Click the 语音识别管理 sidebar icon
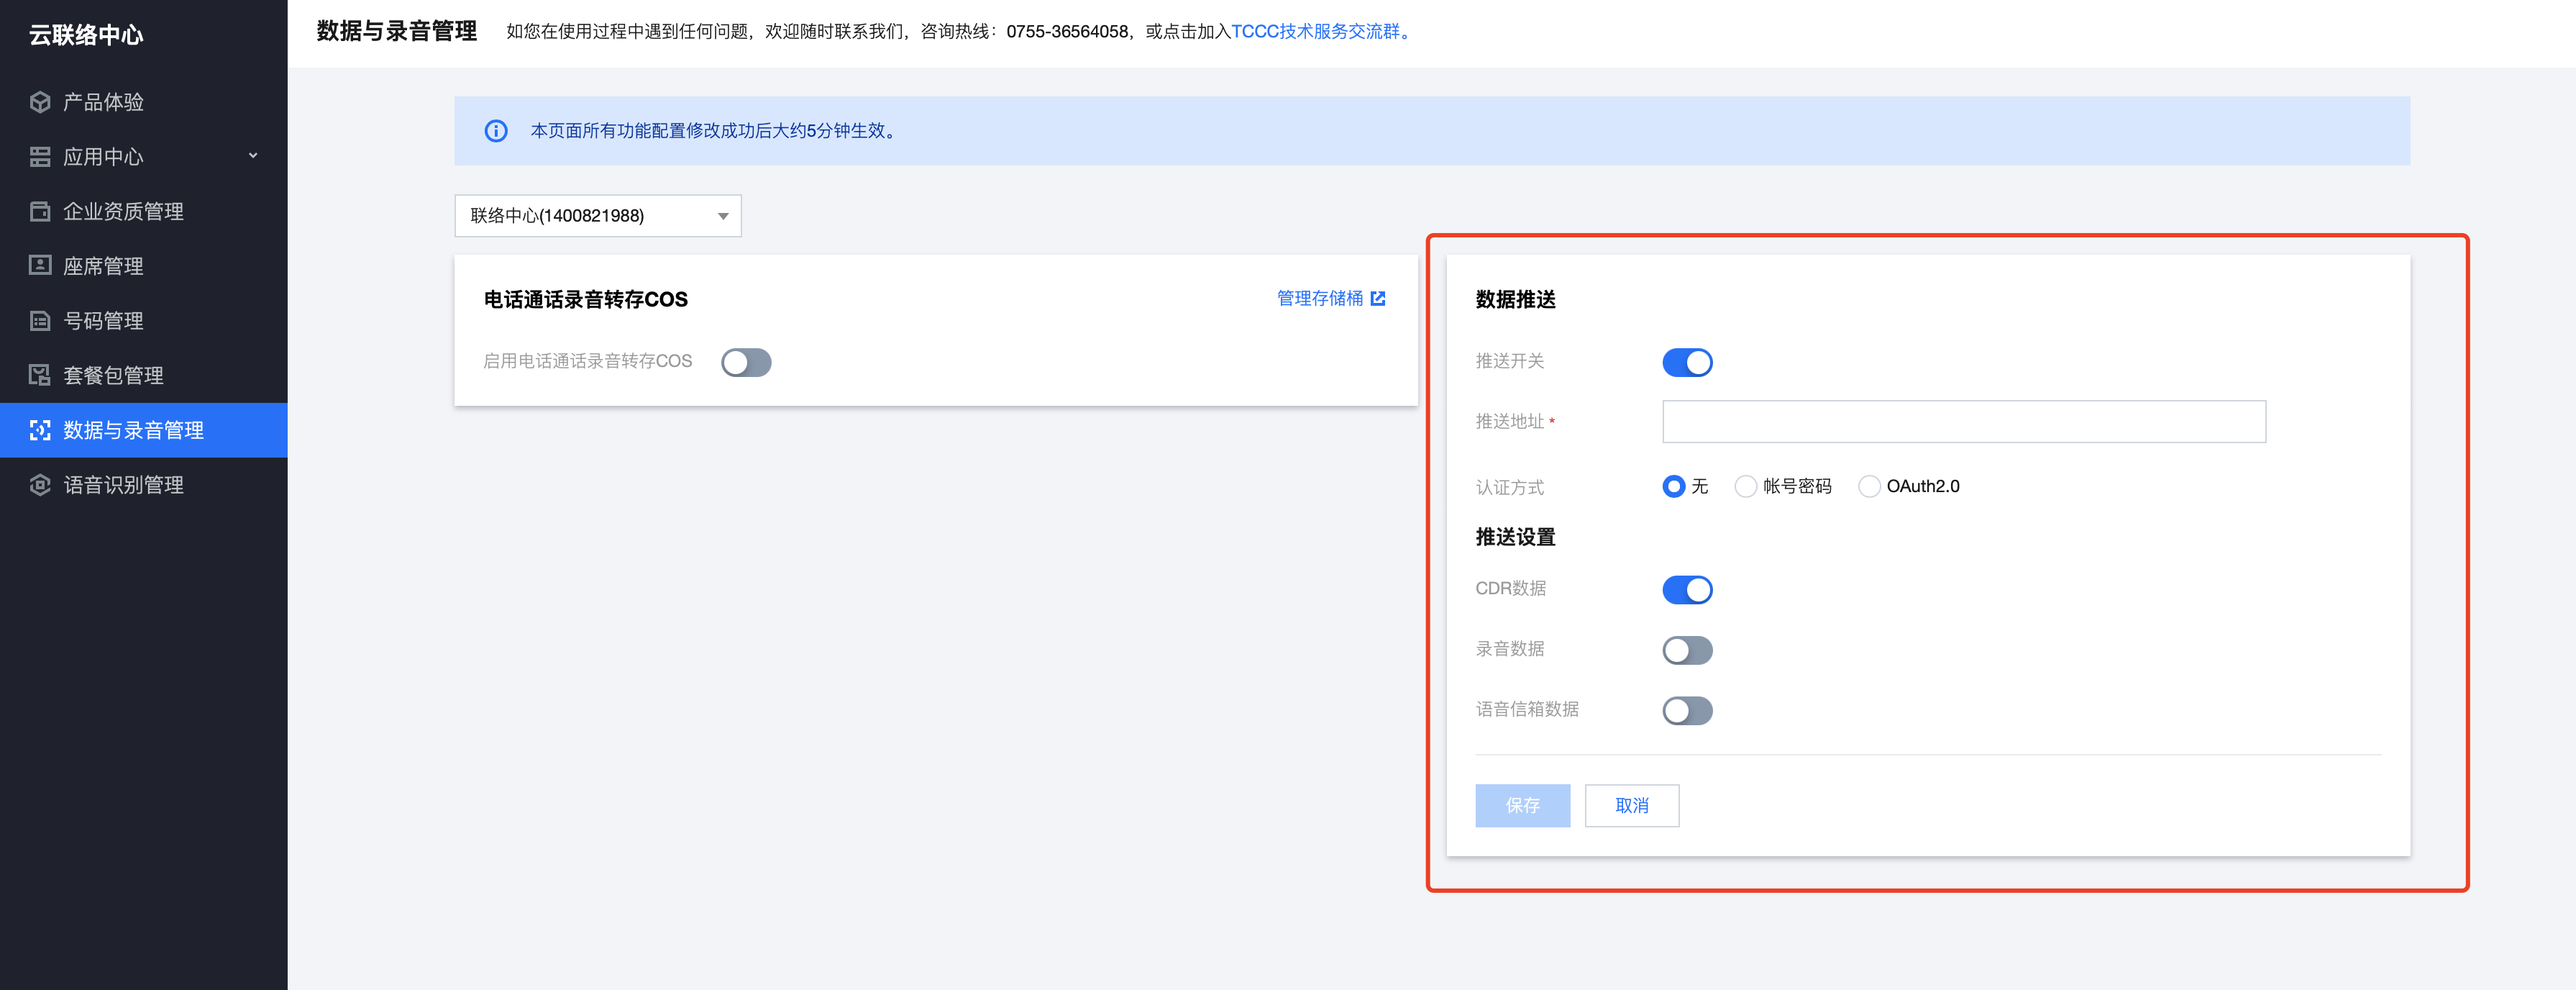The image size is (2576, 990). pyautogui.click(x=40, y=485)
